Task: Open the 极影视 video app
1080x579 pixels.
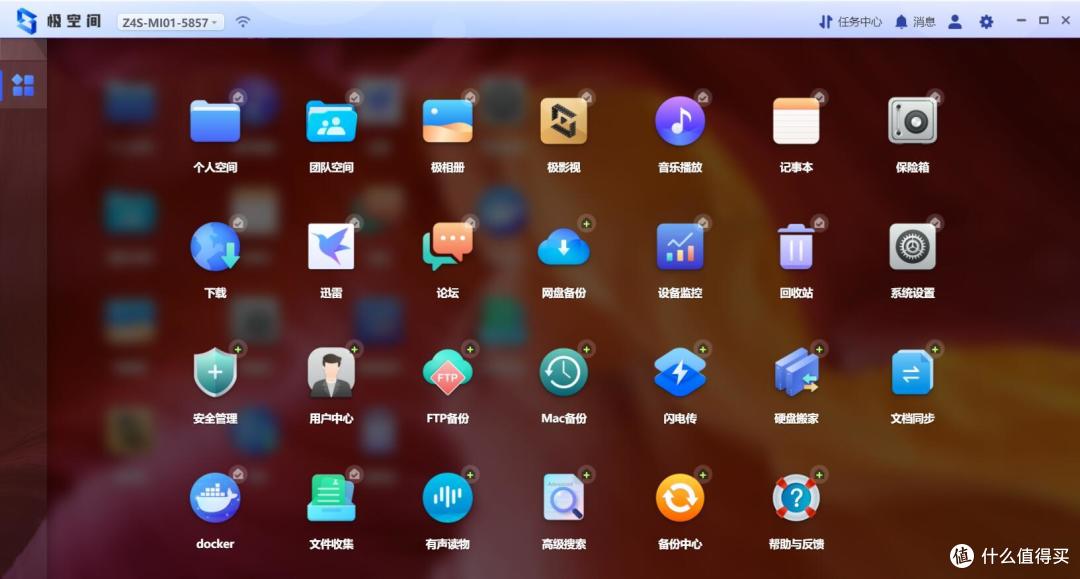Action: pos(563,122)
